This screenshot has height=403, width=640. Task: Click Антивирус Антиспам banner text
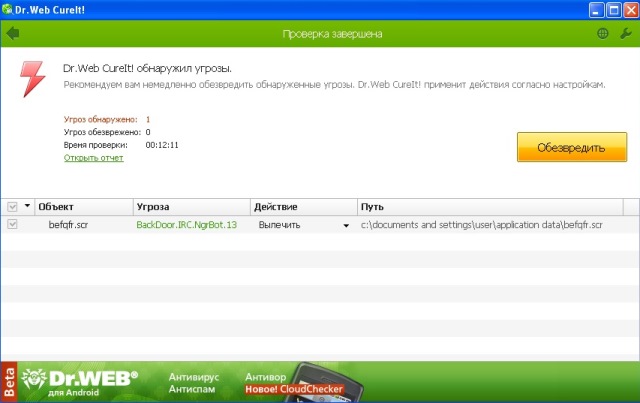tap(193, 383)
